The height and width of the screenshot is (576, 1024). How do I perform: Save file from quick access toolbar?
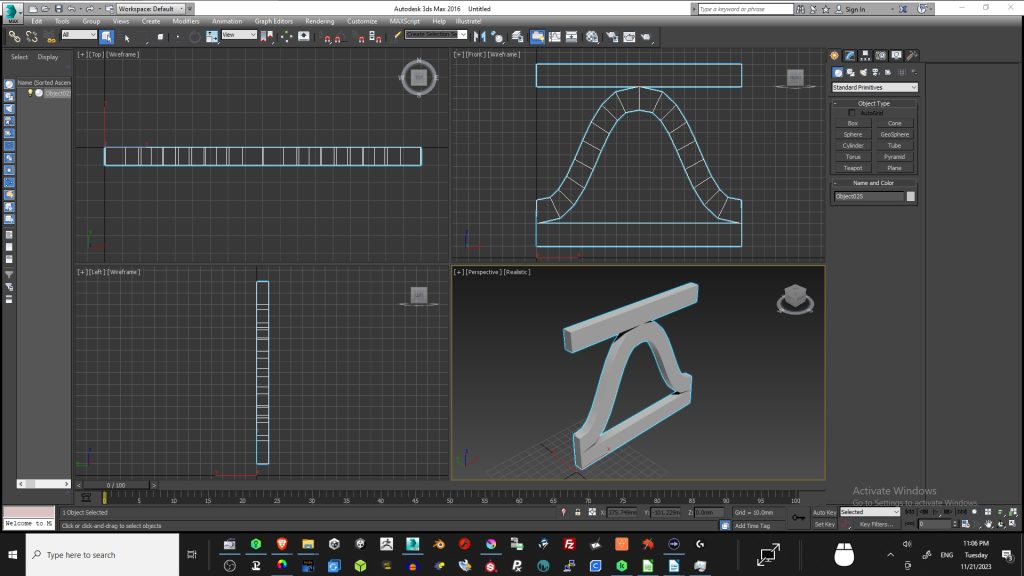(x=58, y=9)
